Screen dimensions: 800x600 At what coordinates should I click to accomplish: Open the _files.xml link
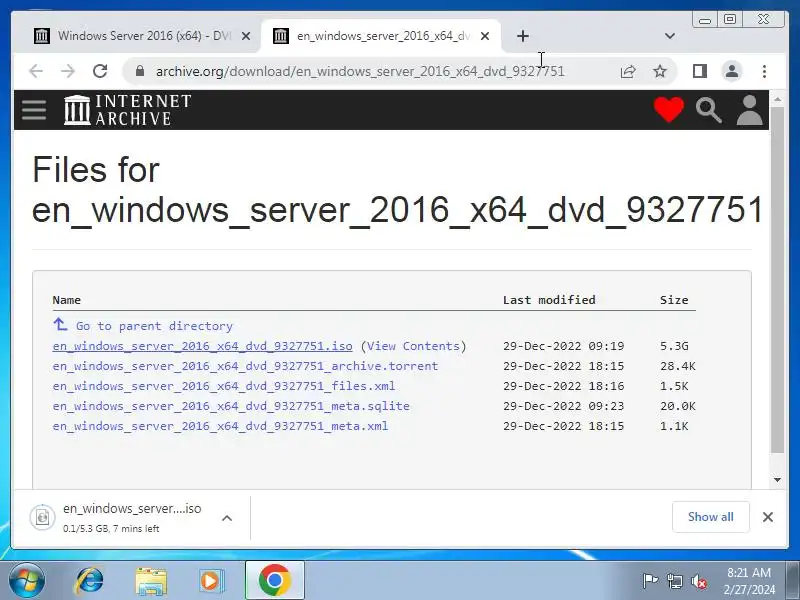[x=223, y=386]
